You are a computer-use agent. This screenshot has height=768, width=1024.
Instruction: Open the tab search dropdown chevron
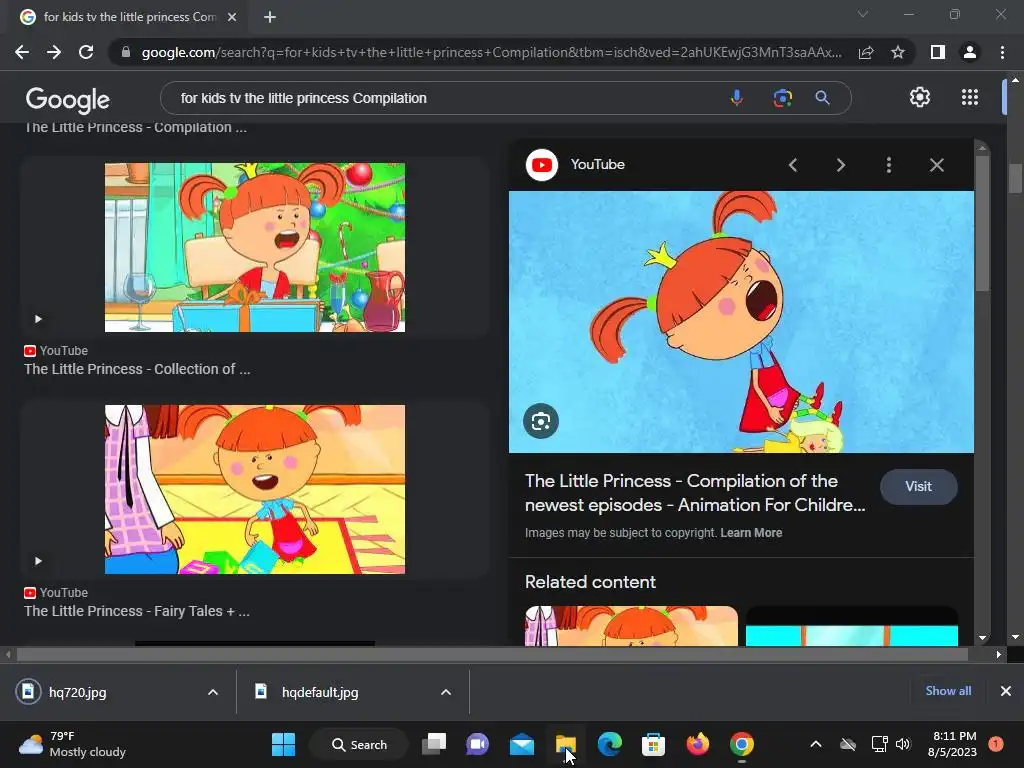pos(863,14)
